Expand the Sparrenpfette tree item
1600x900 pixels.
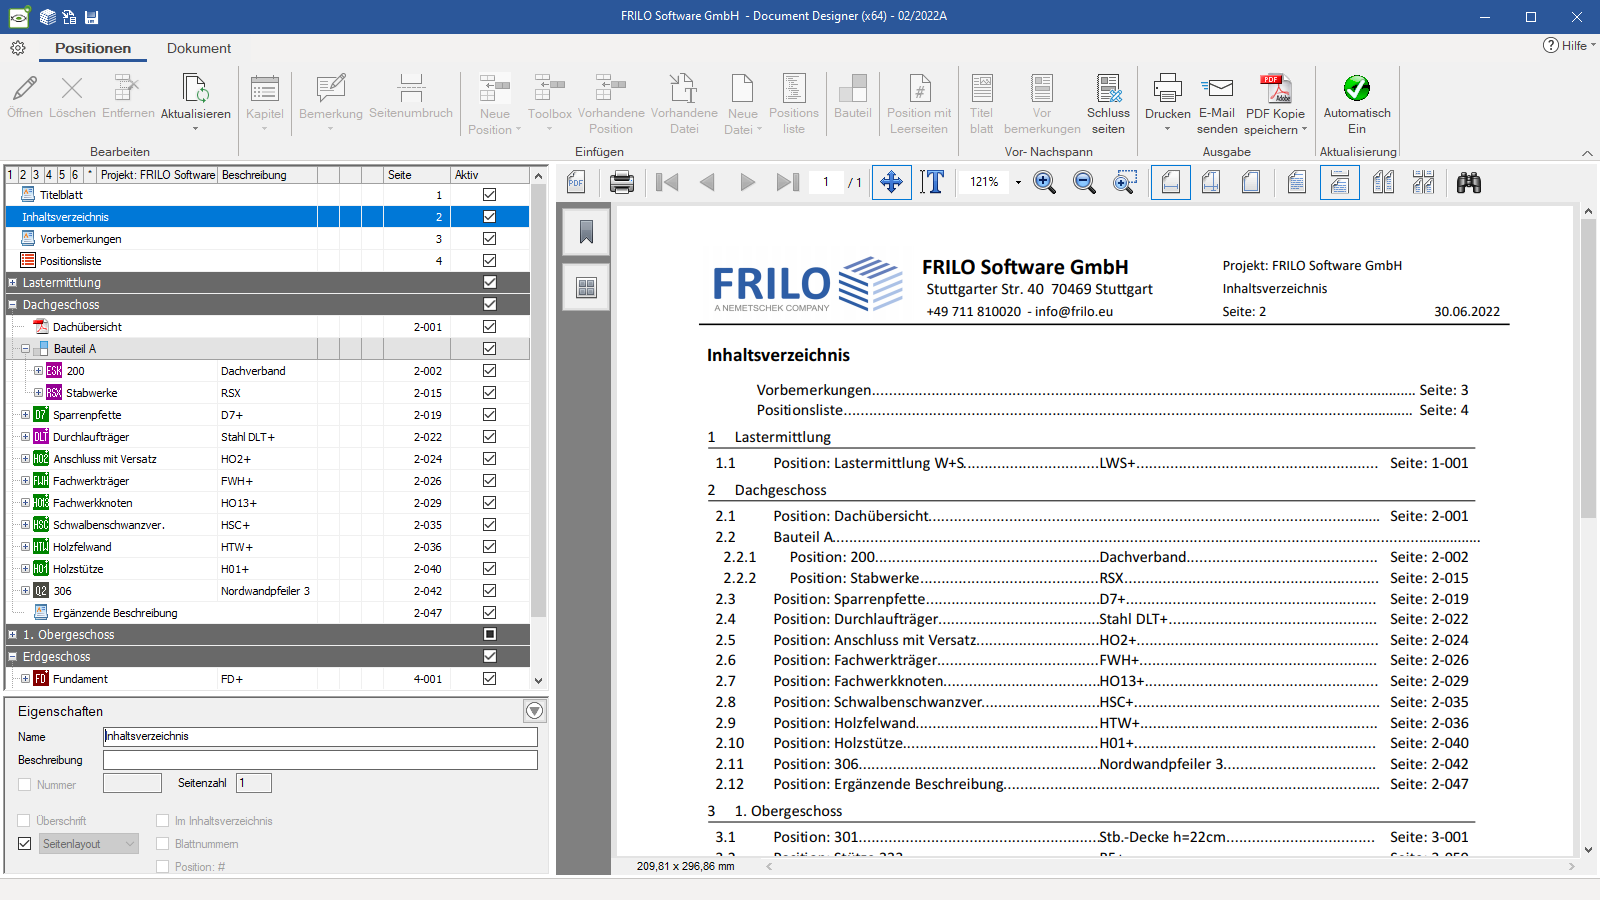click(25, 415)
